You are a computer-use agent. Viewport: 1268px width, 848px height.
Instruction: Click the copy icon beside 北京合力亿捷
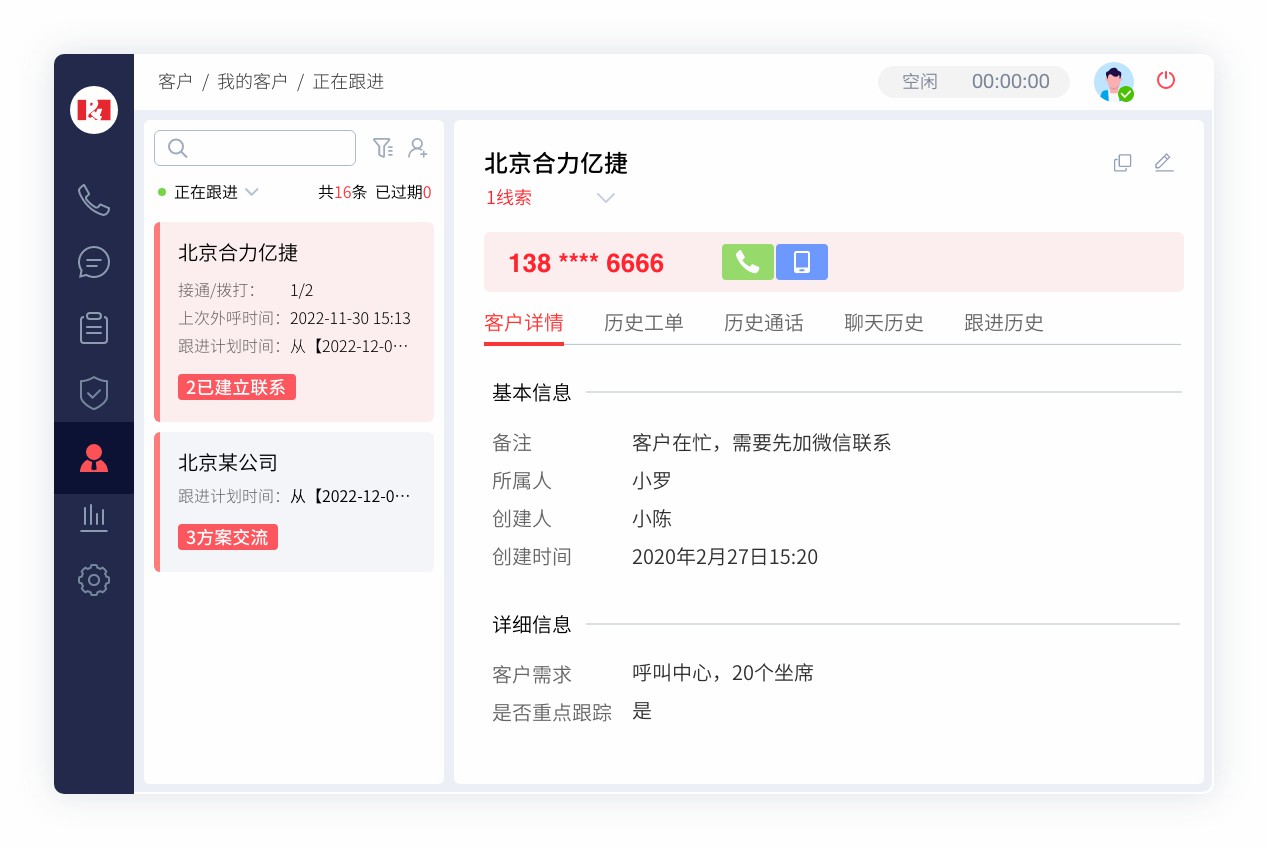pyautogui.click(x=1122, y=162)
